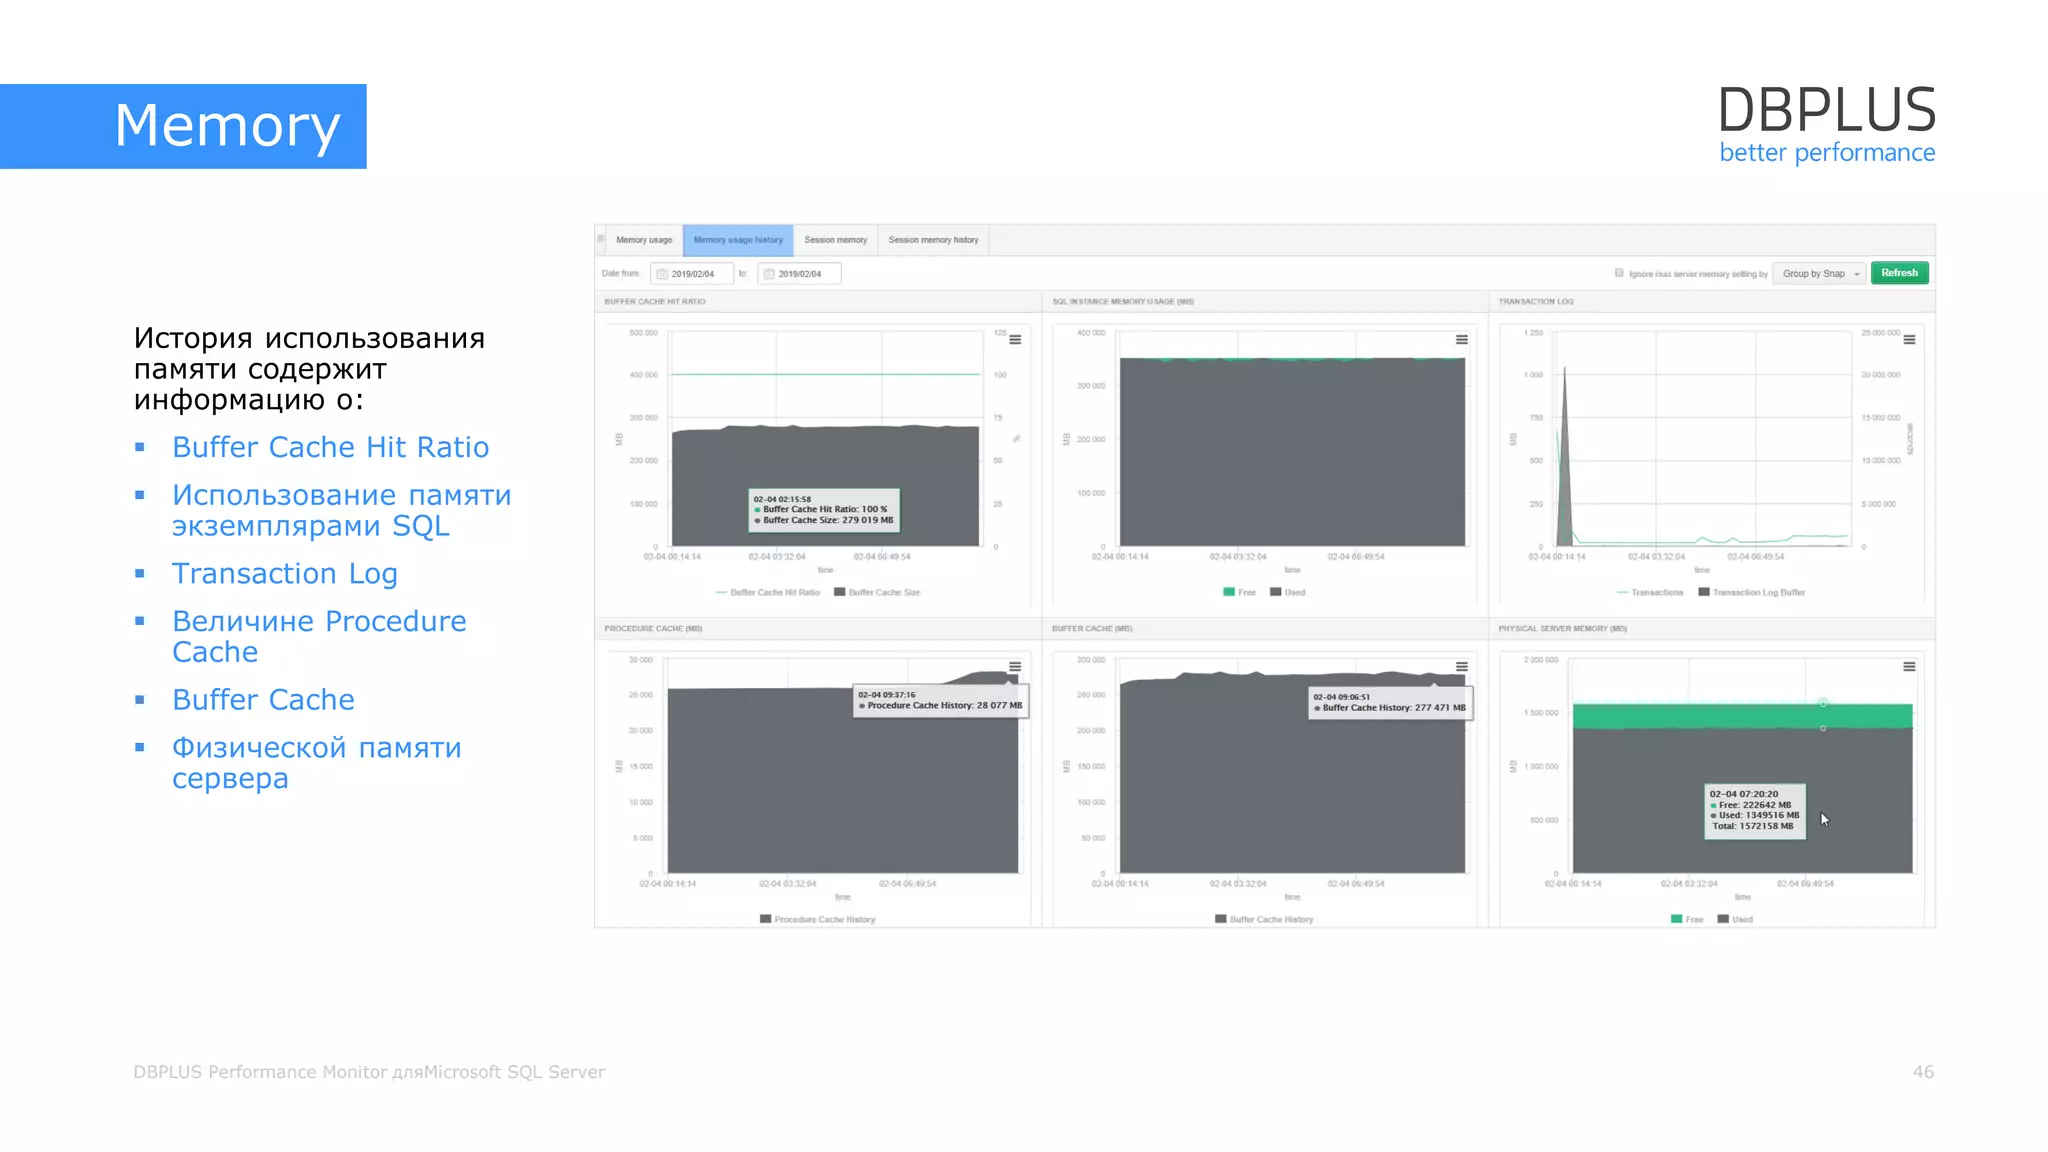The image size is (2048, 1152).
Task: Click the Memory slide title
Action: [x=227, y=126]
